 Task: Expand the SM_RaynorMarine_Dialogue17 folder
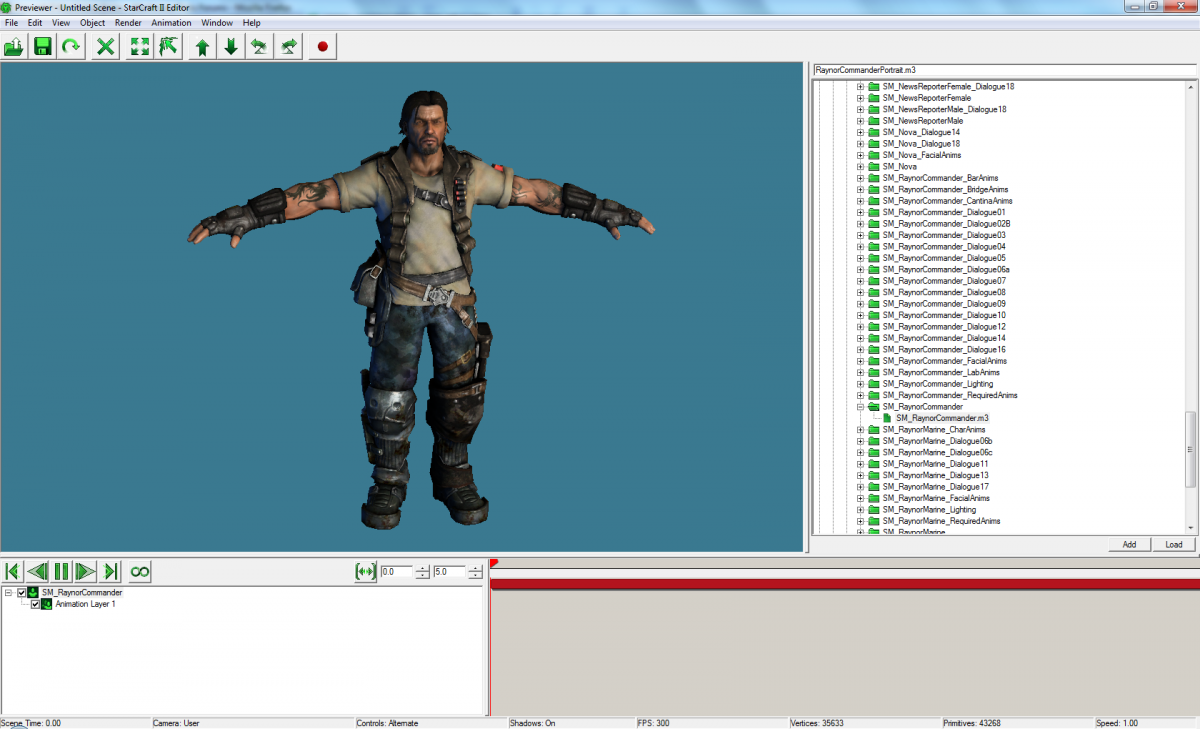860,487
